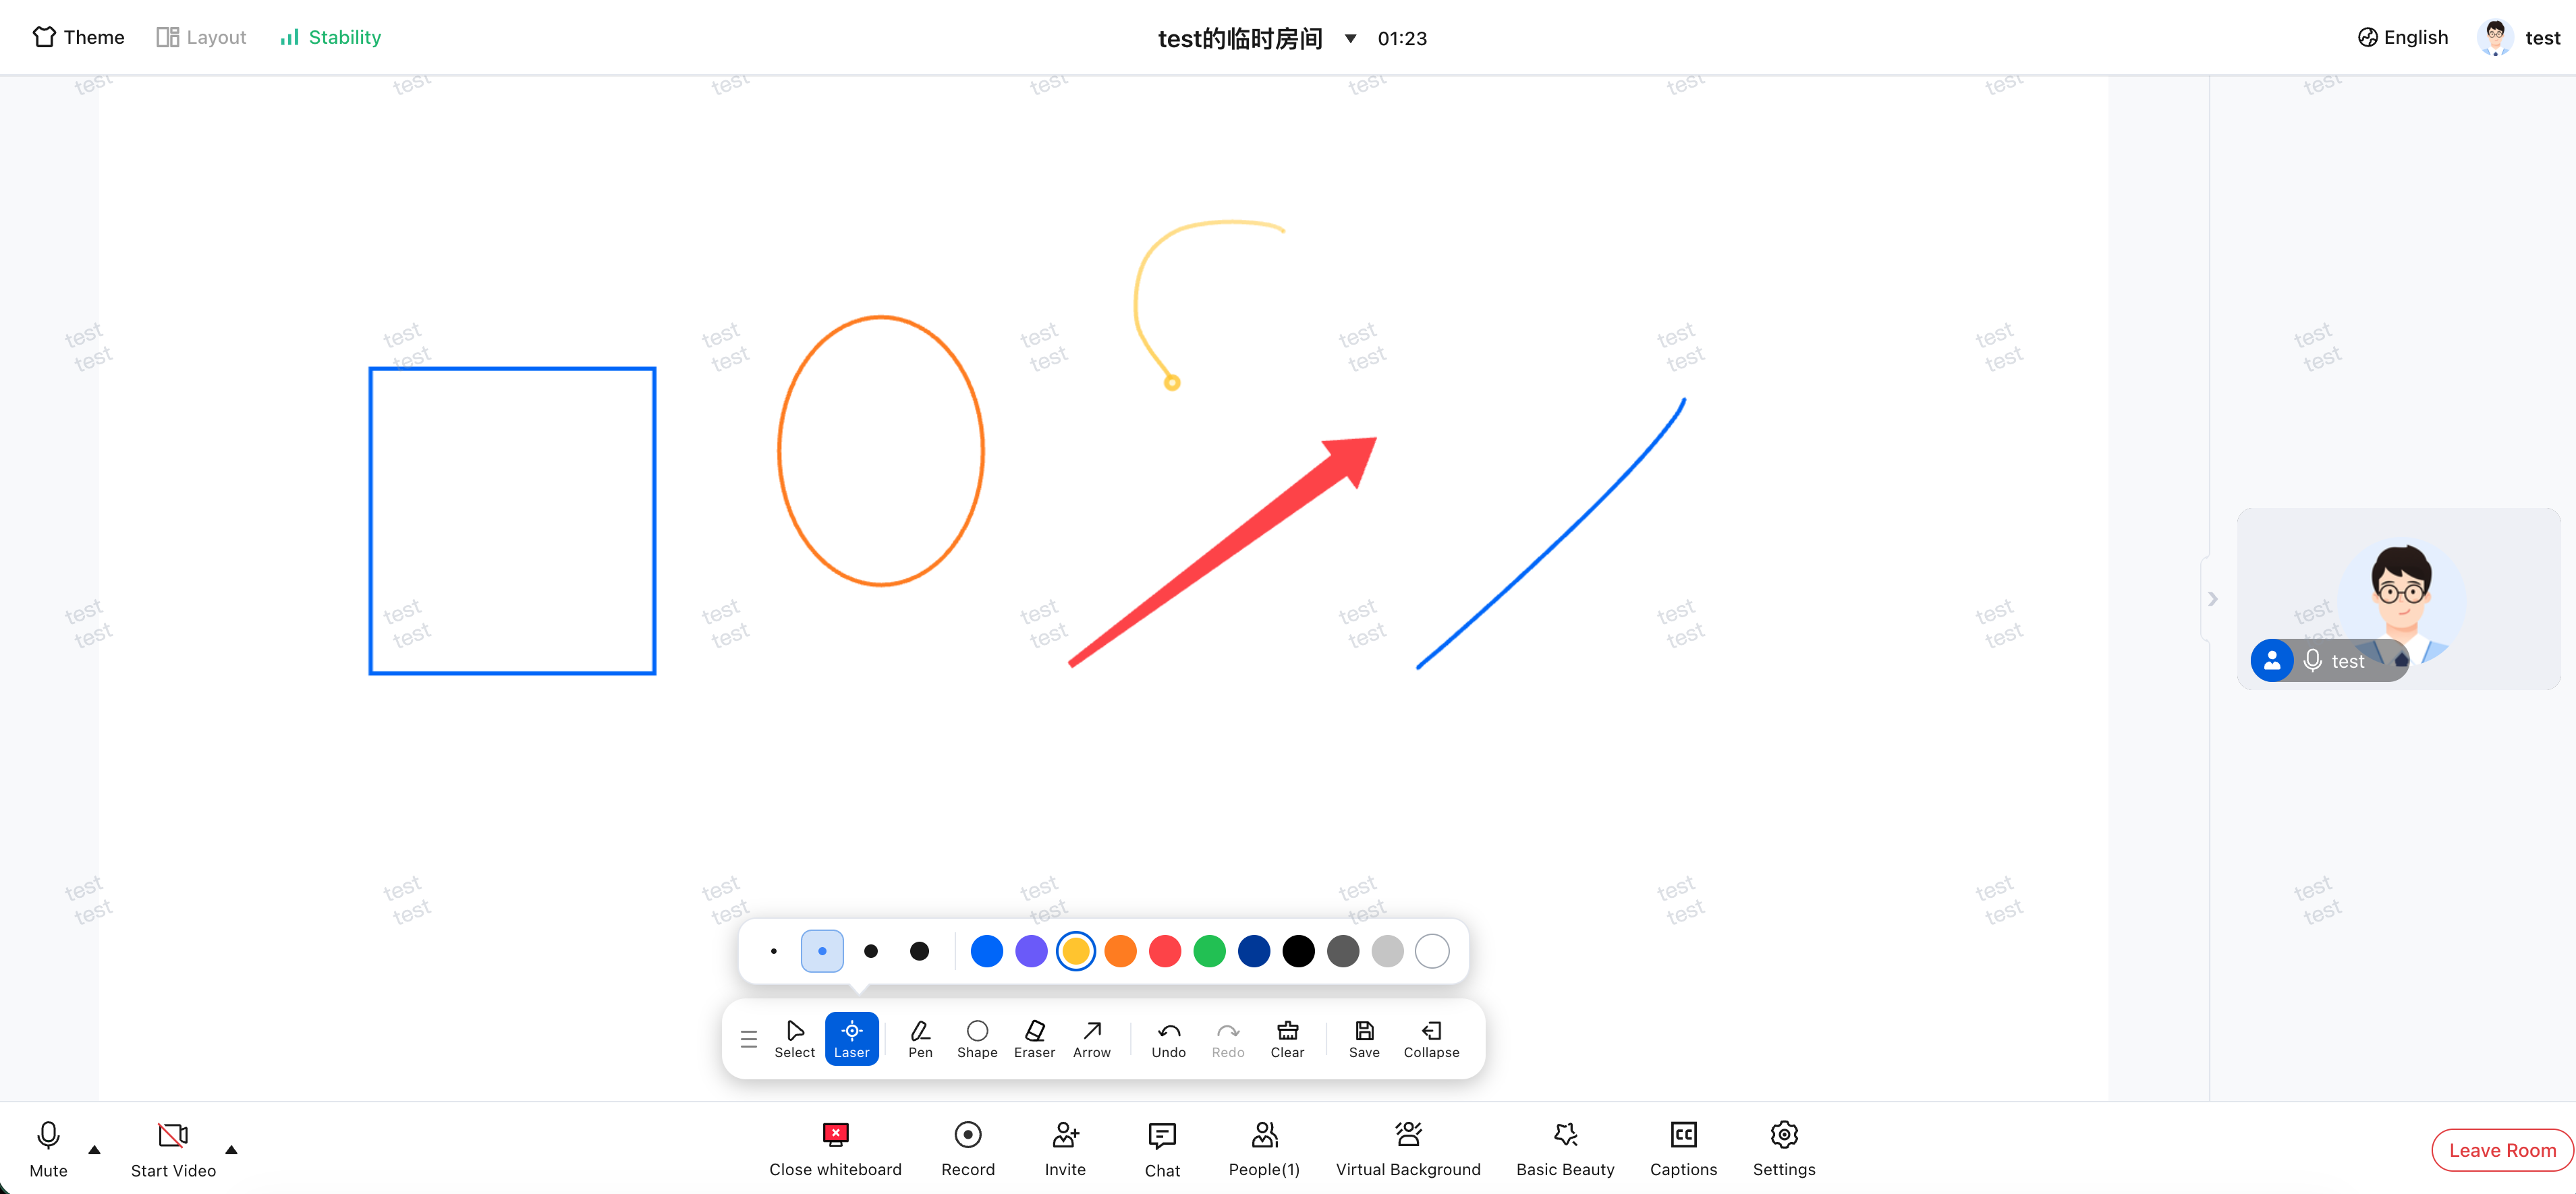
Task: Save the whiteboard
Action: pos(1364,1039)
